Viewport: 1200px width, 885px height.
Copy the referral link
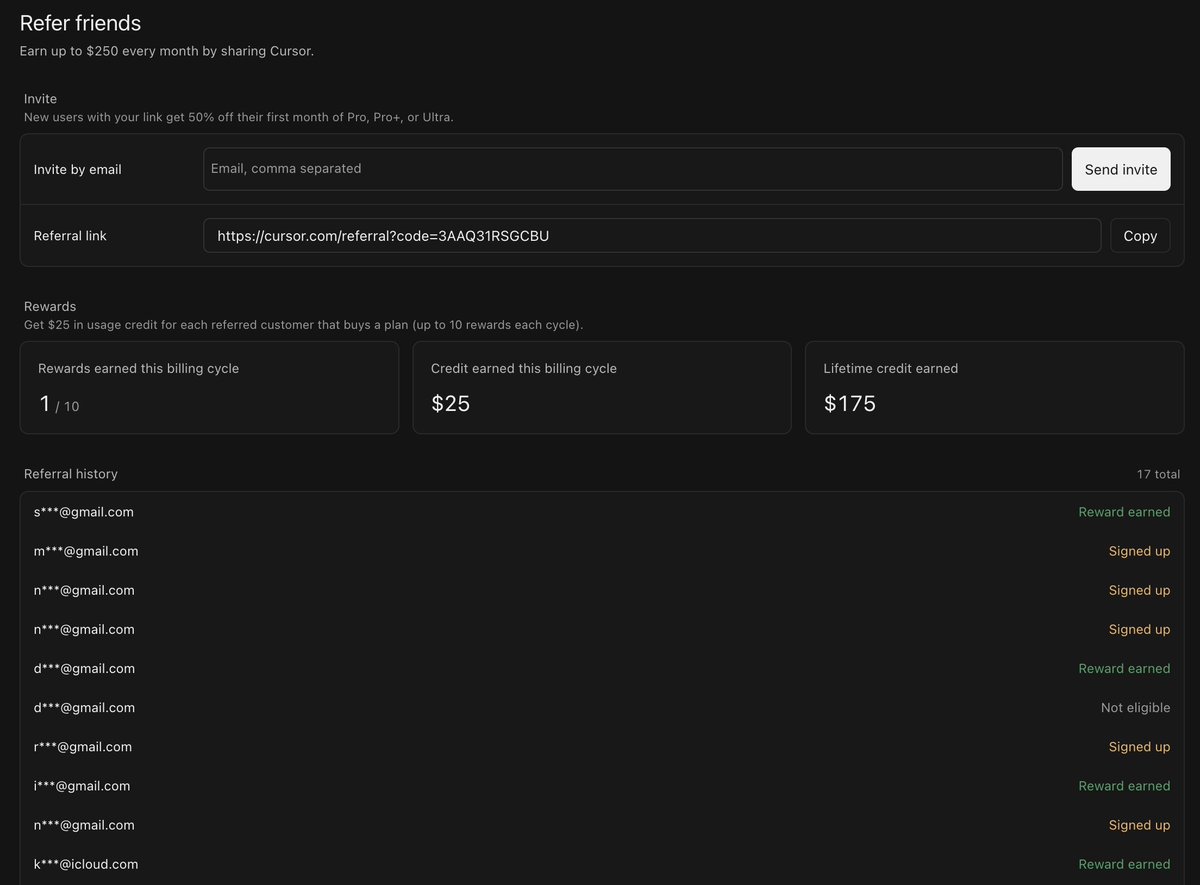pos(1140,236)
